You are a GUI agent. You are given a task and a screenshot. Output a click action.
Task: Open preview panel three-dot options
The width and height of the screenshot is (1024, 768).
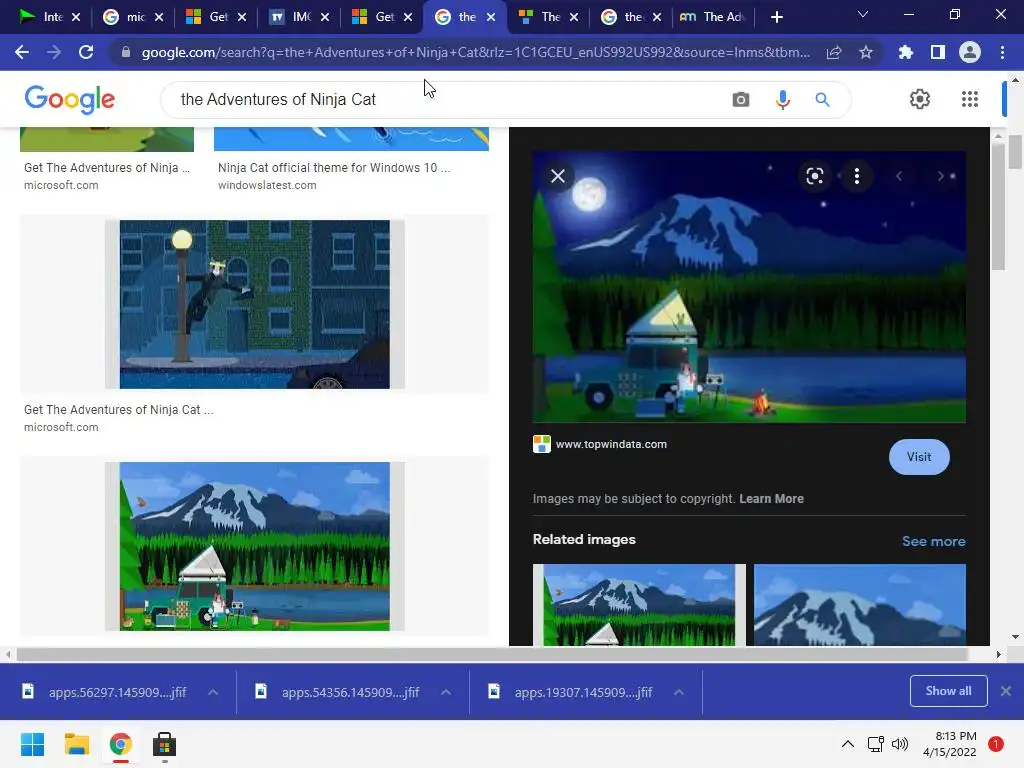[x=857, y=176]
